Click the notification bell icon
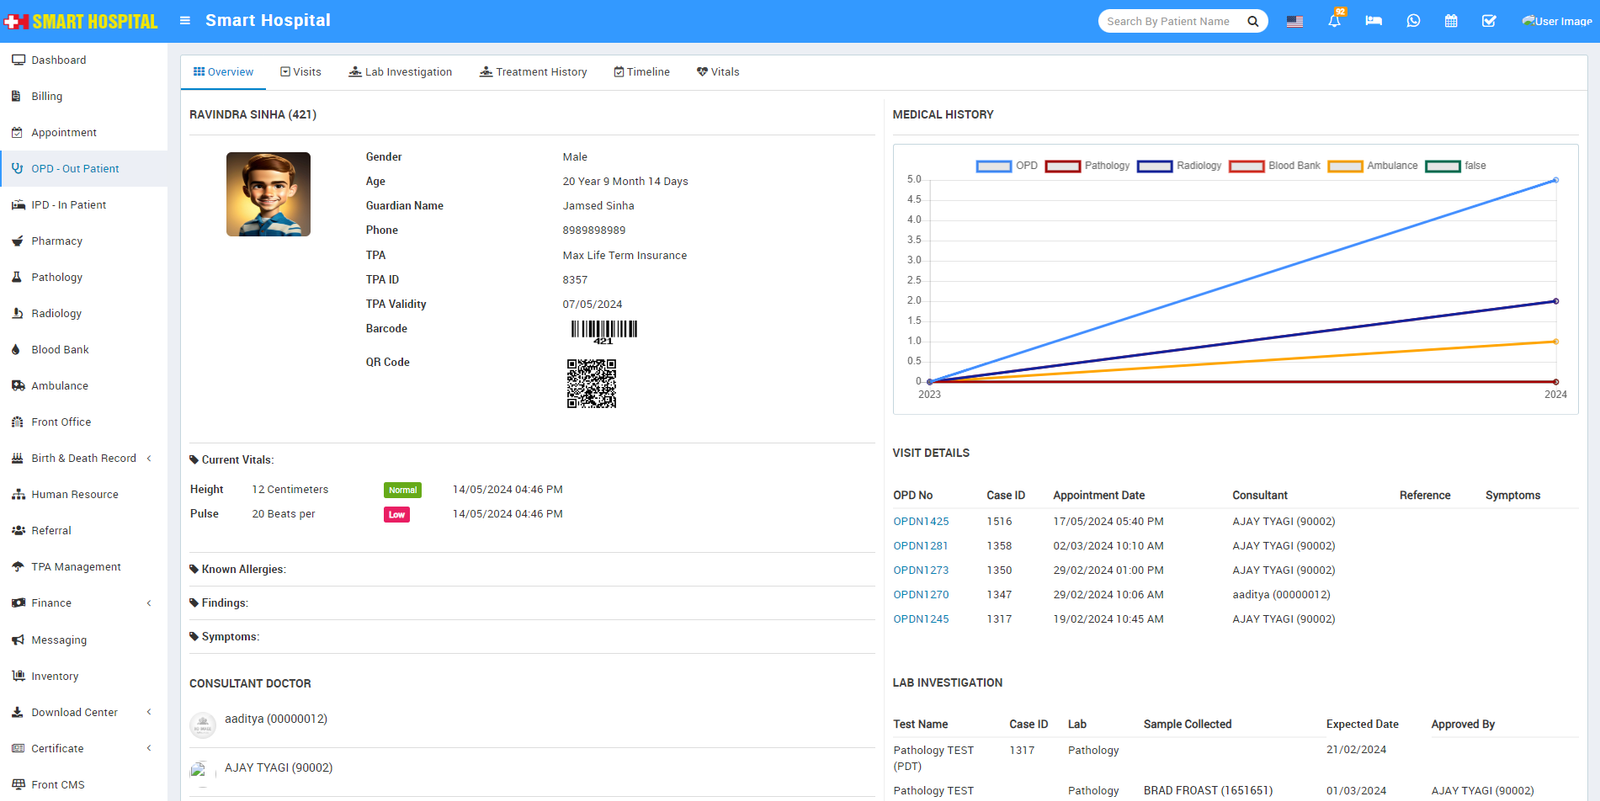1600x801 pixels. 1334,21
